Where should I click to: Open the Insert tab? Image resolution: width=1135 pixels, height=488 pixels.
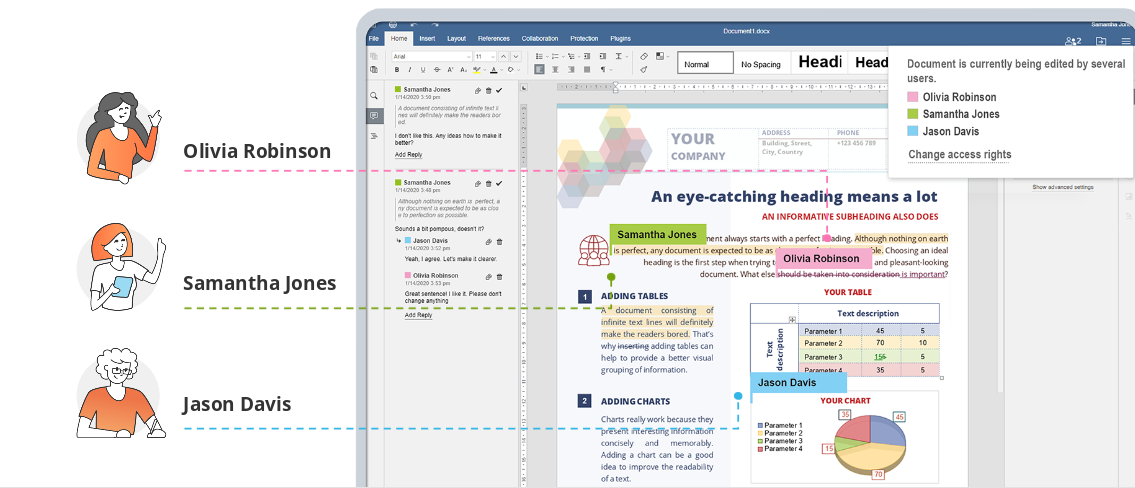click(x=427, y=38)
